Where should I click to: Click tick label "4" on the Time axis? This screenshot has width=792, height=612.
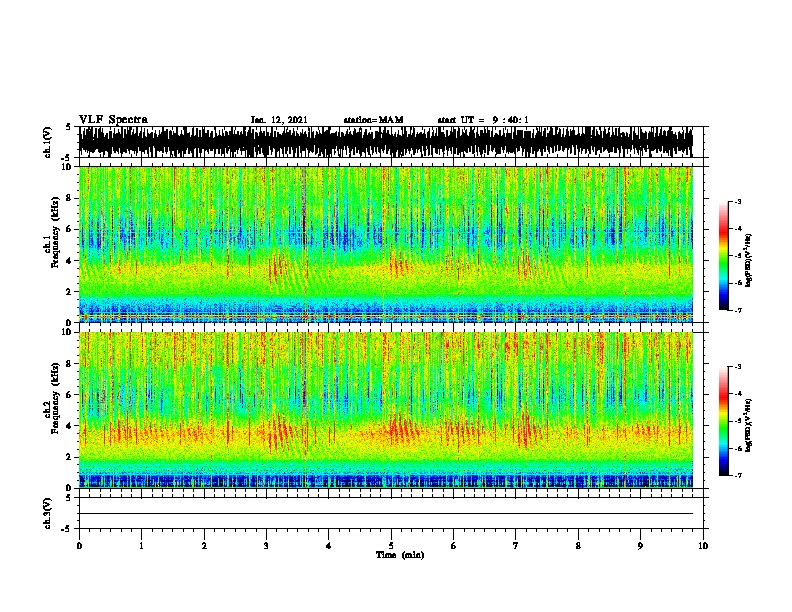(329, 546)
